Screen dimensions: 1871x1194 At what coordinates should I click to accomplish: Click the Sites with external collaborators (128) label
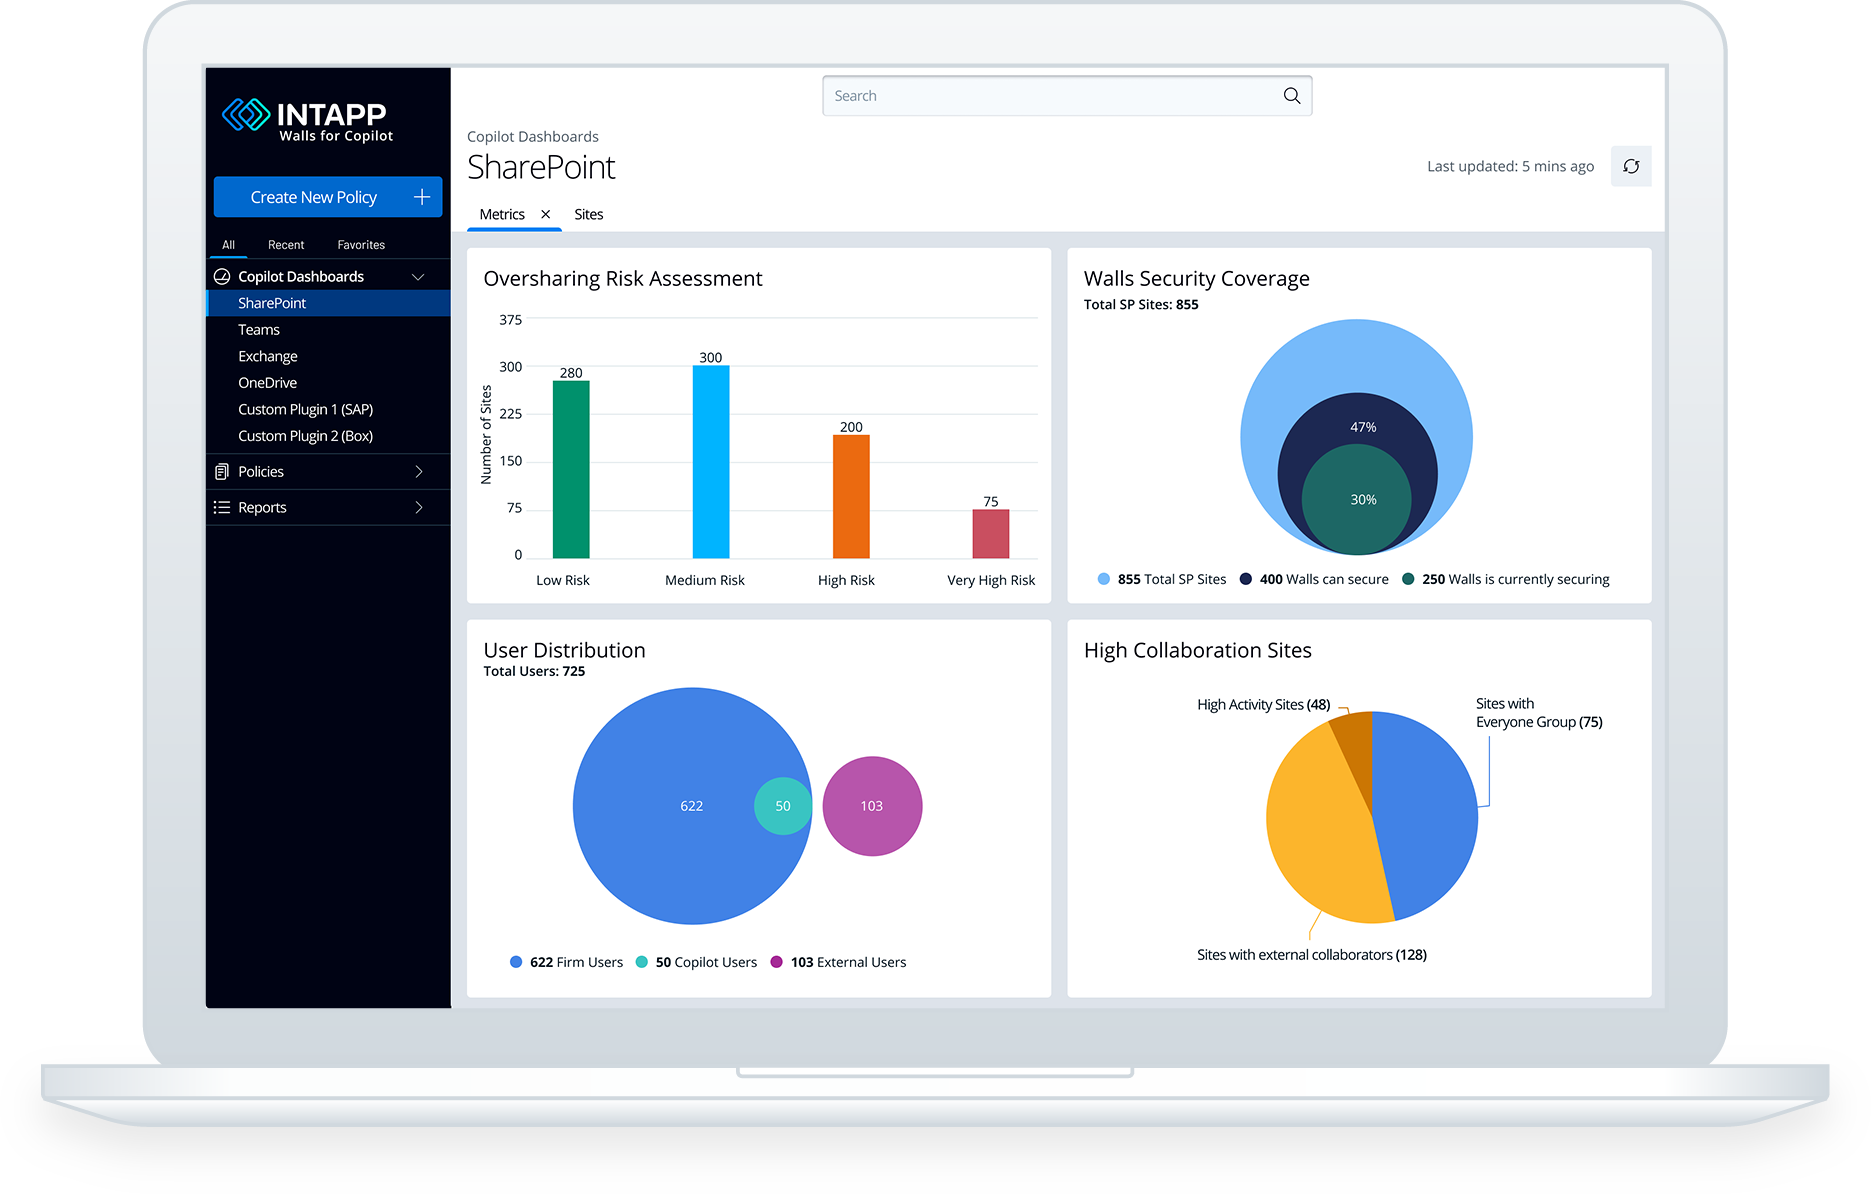tap(1312, 955)
